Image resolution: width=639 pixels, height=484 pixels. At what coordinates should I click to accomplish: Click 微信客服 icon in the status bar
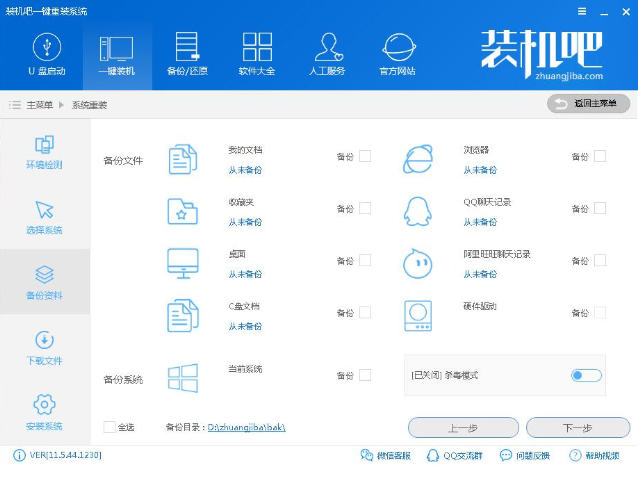click(x=367, y=456)
